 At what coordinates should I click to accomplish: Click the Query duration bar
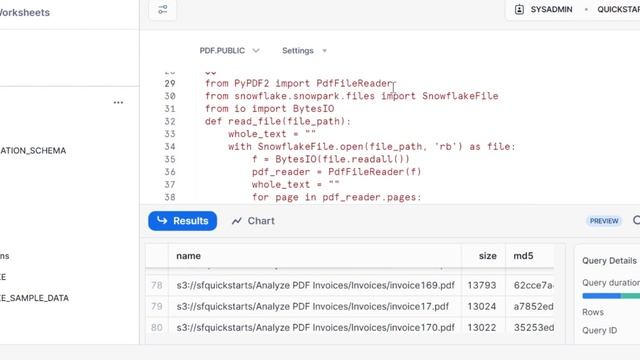tap(611, 296)
